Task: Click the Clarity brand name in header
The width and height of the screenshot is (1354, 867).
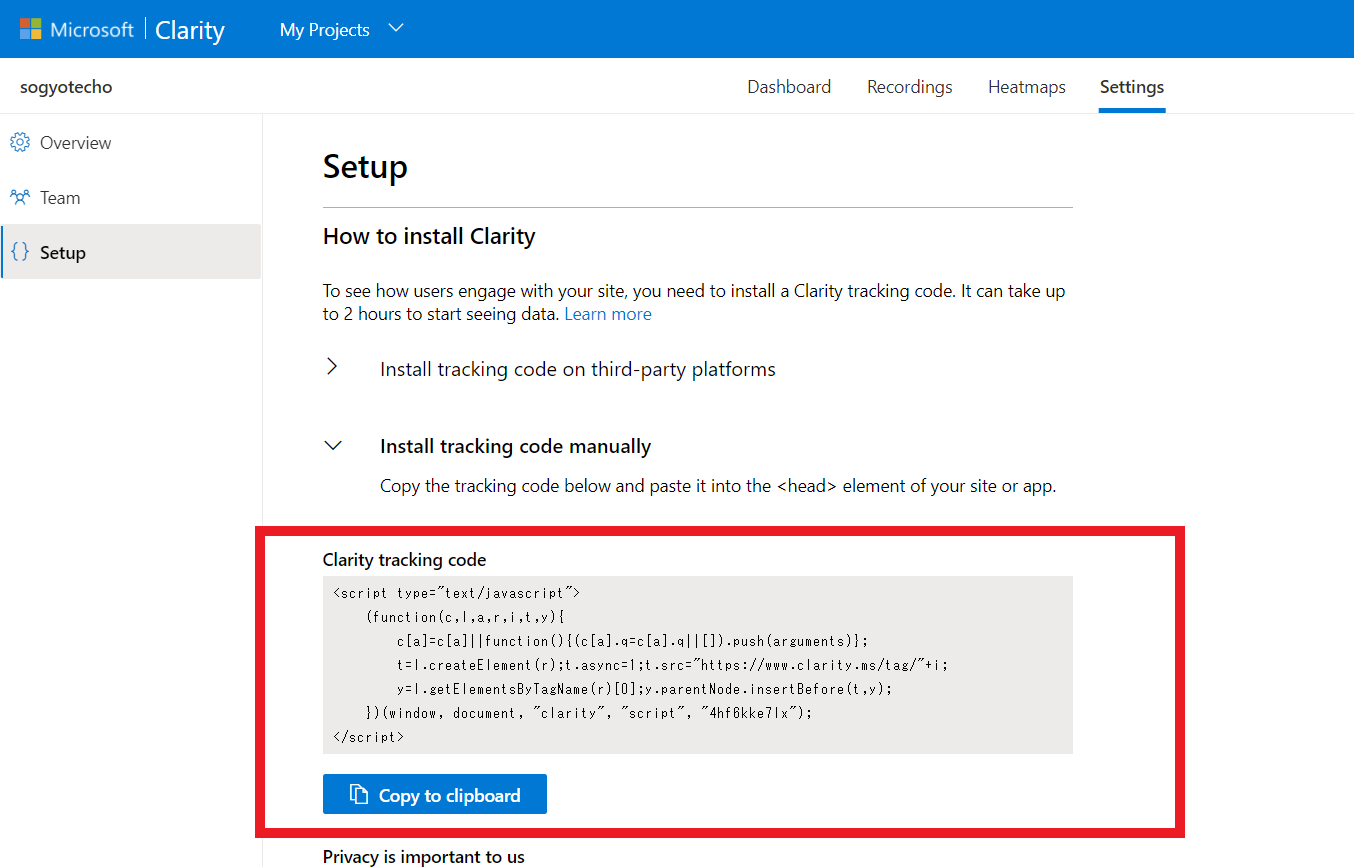Action: click(x=190, y=30)
